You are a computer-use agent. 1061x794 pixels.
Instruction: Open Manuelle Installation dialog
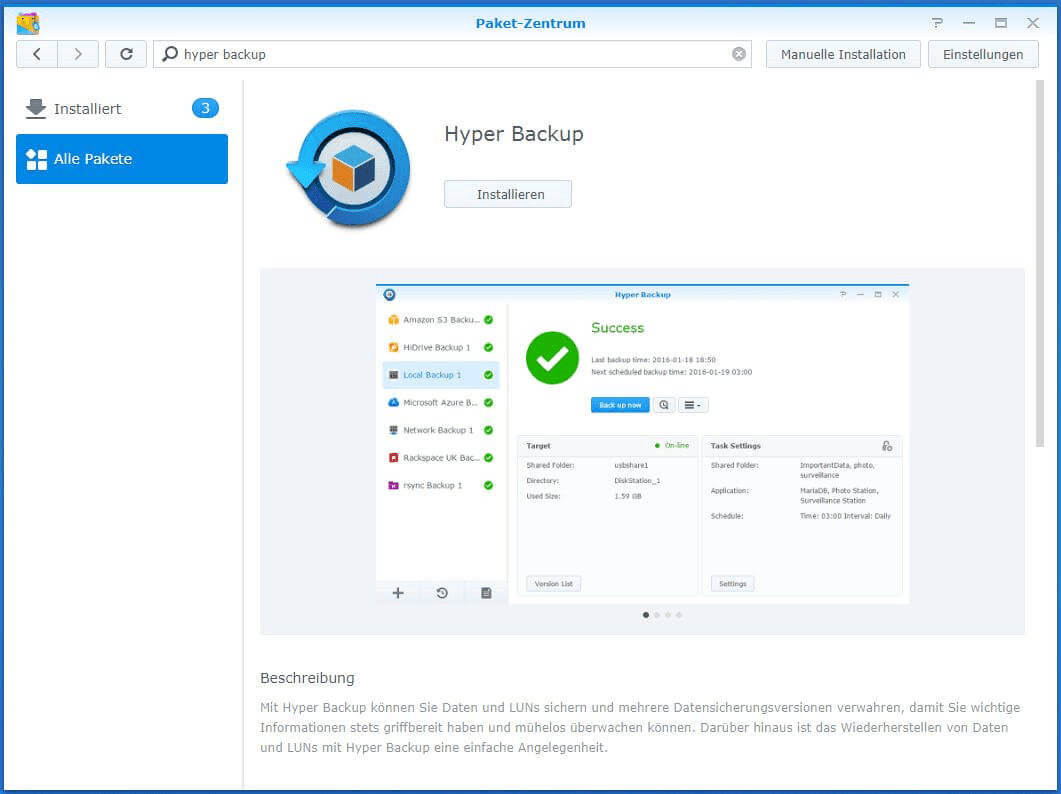coord(843,54)
